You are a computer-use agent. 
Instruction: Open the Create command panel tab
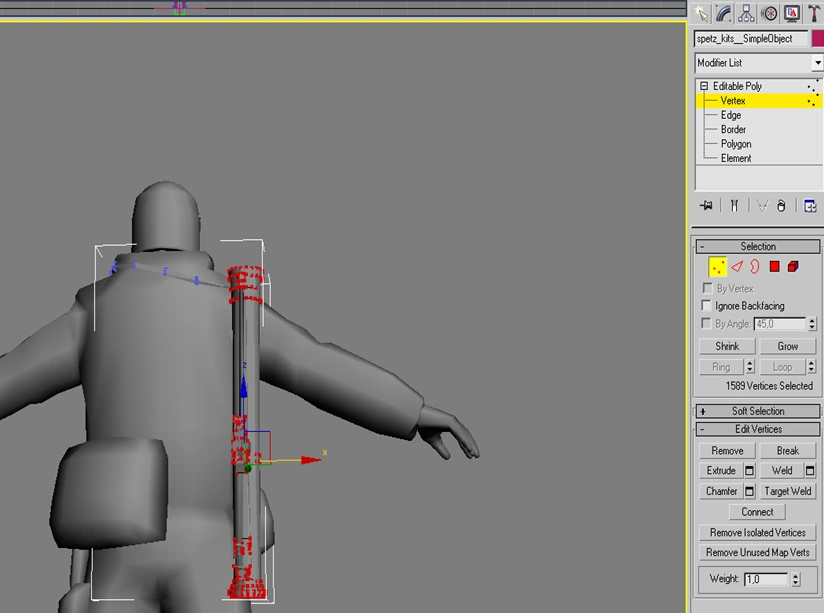click(701, 13)
